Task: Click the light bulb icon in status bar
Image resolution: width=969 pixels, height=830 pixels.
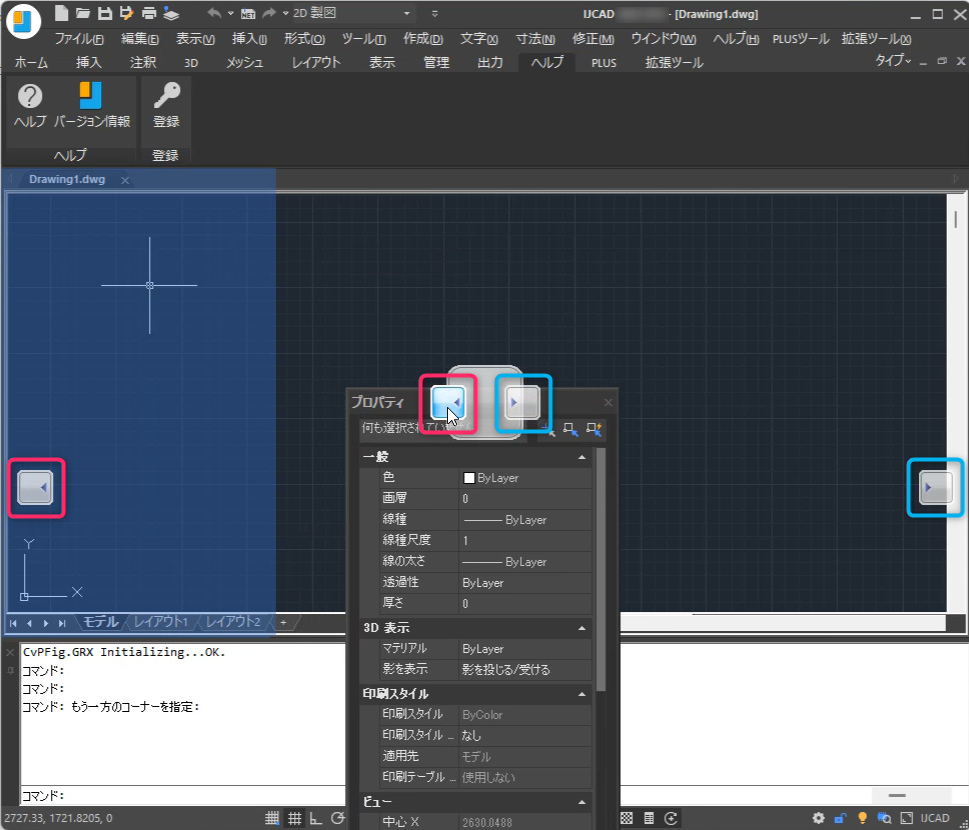Action: coord(862,818)
